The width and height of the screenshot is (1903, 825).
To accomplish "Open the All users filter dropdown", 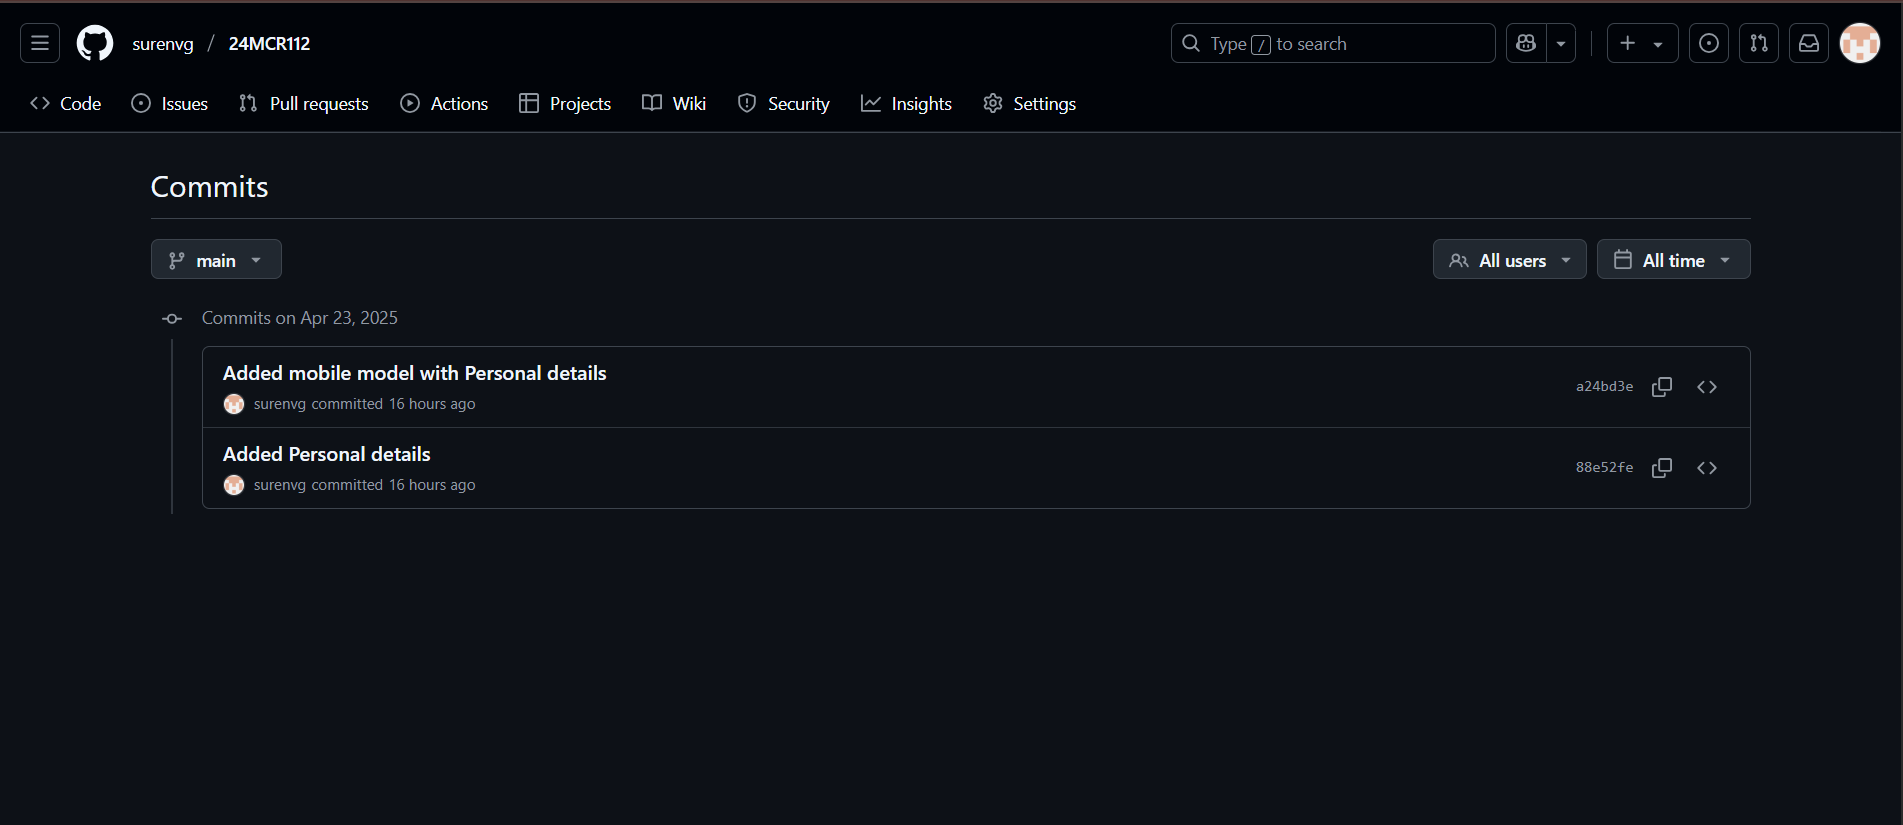I will pyautogui.click(x=1509, y=259).
